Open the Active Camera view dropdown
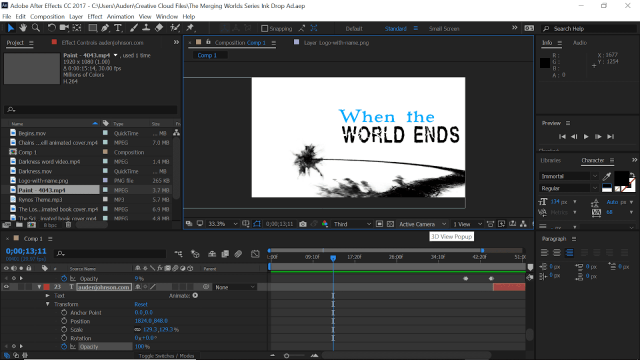This screenshot has height=360, width=640. pos(422,224)
